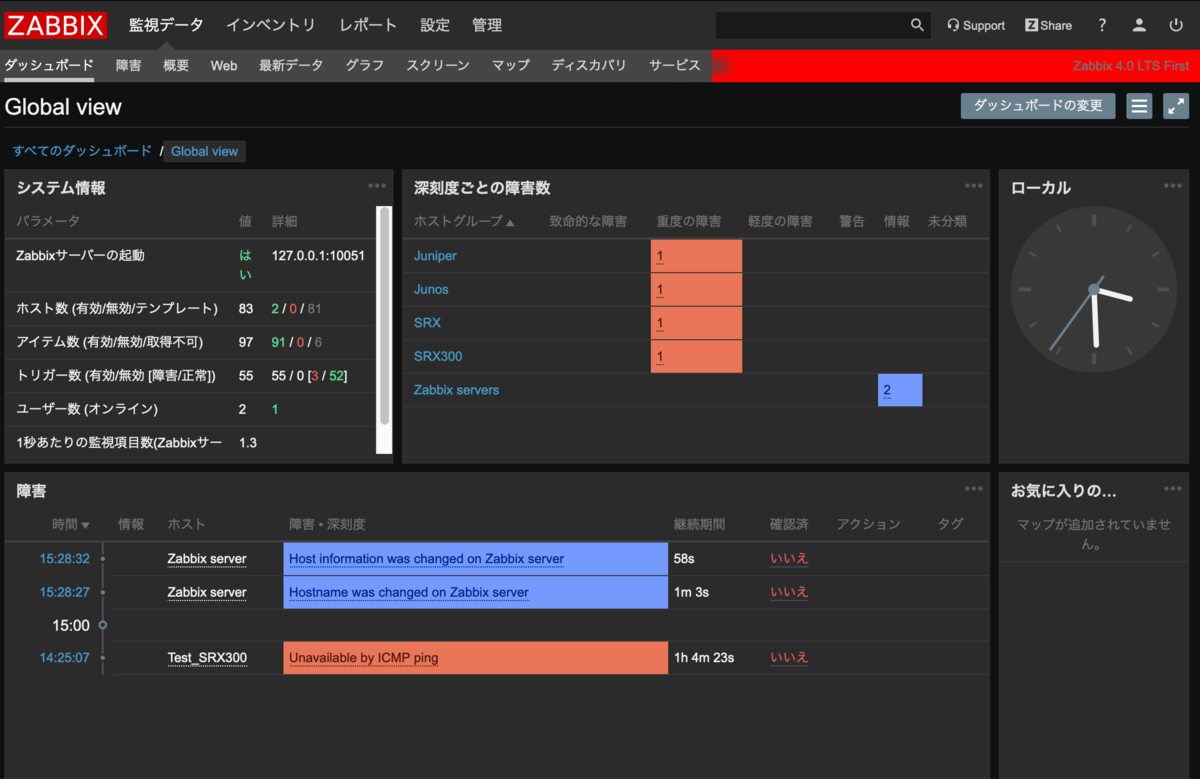Sort by ホストグループ column header
The image size is (1200, 779).
point(464,221)
